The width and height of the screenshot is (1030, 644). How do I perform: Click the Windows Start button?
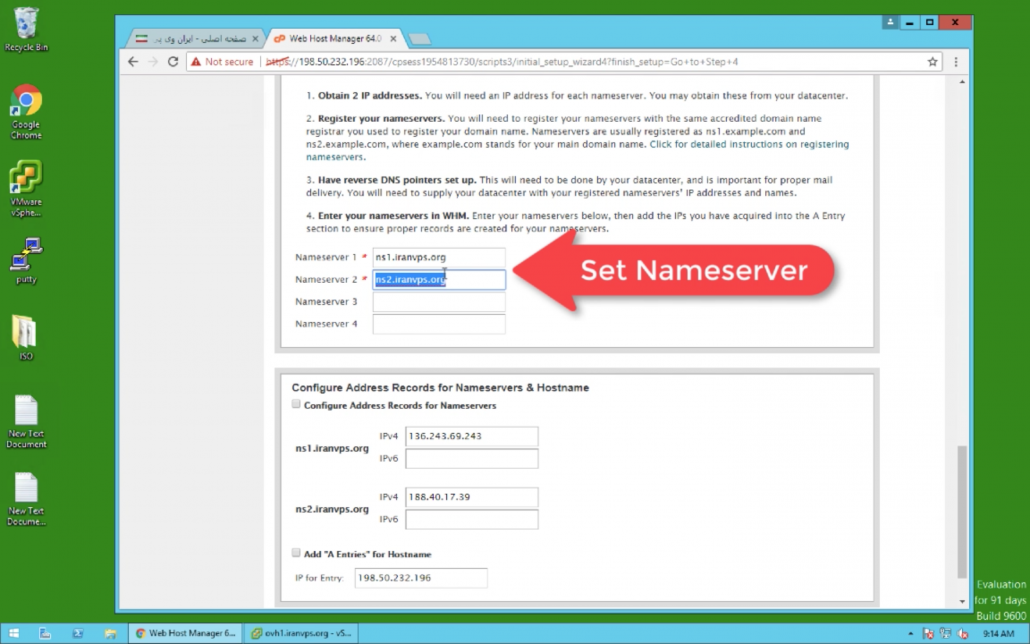coord(12,633)
